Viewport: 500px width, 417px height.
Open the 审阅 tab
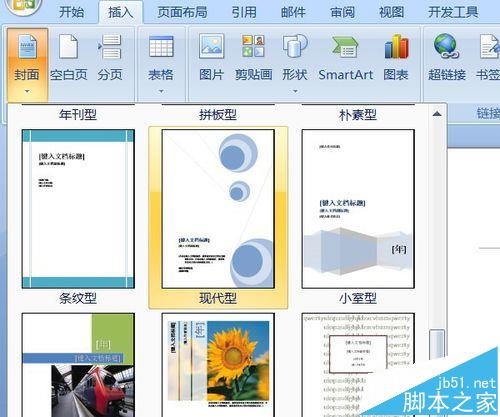pyautogui.click(x=342, y=13)
